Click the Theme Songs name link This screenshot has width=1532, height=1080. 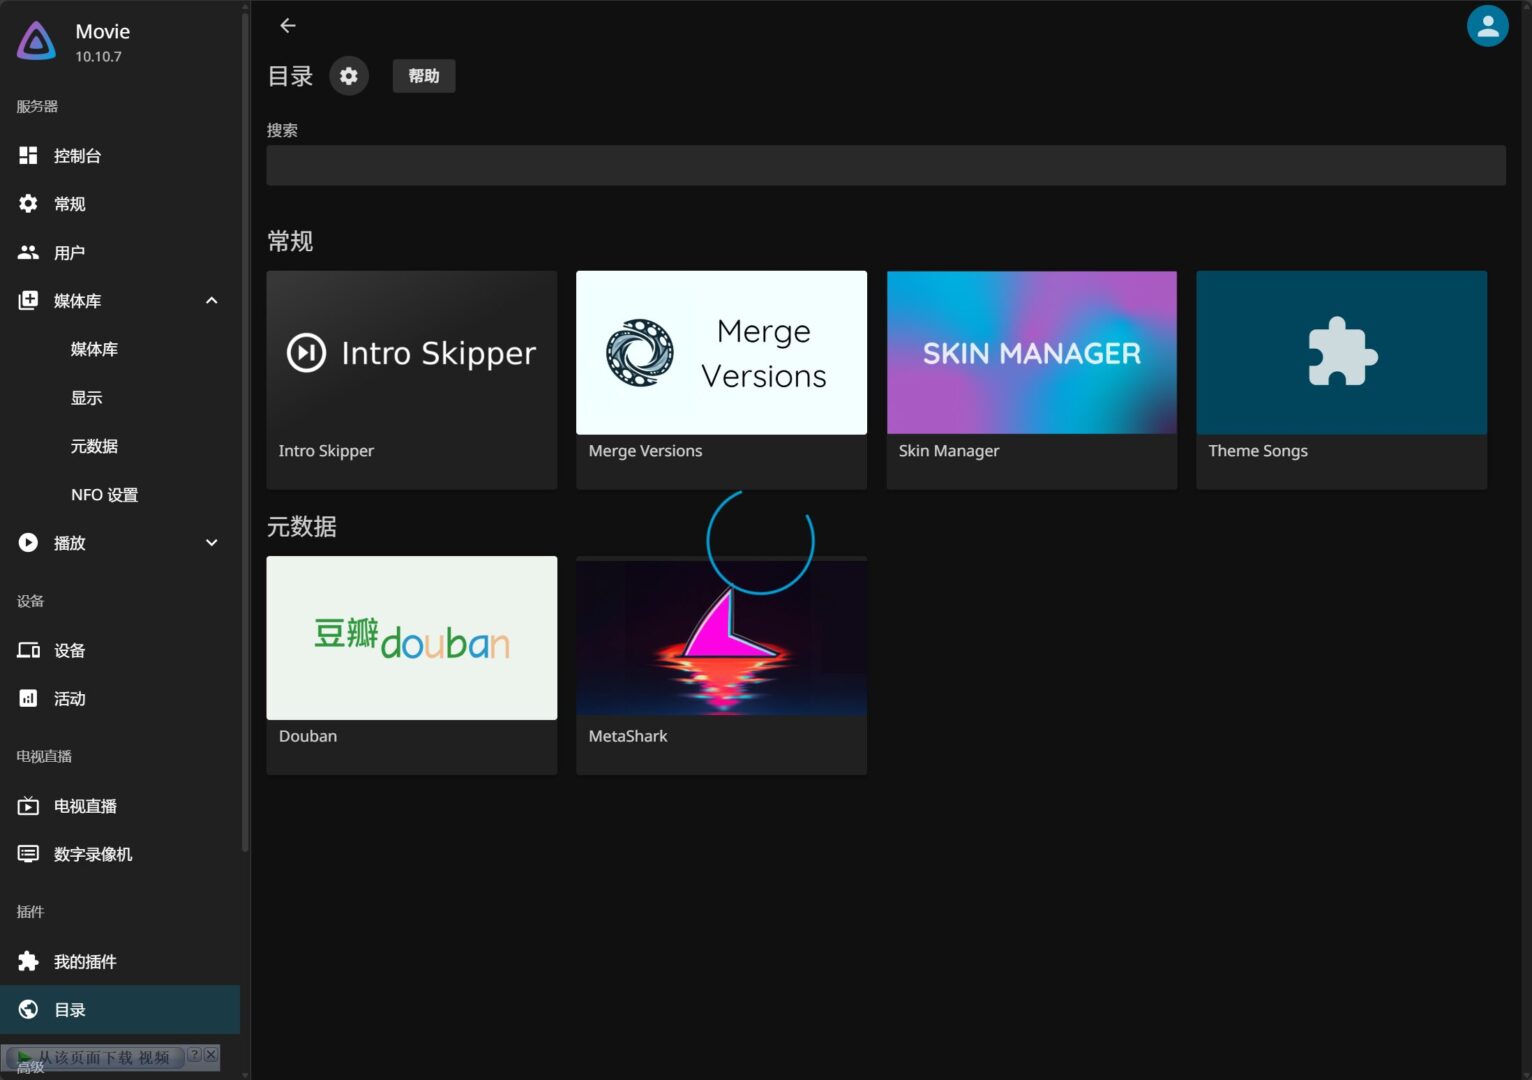[1257, 451]
